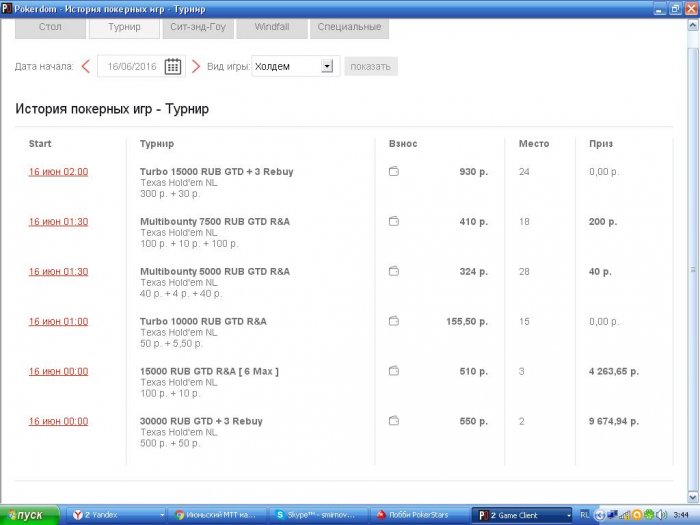Switch to Chrome Июньский МТТ taskbar window

coord(218,515)
